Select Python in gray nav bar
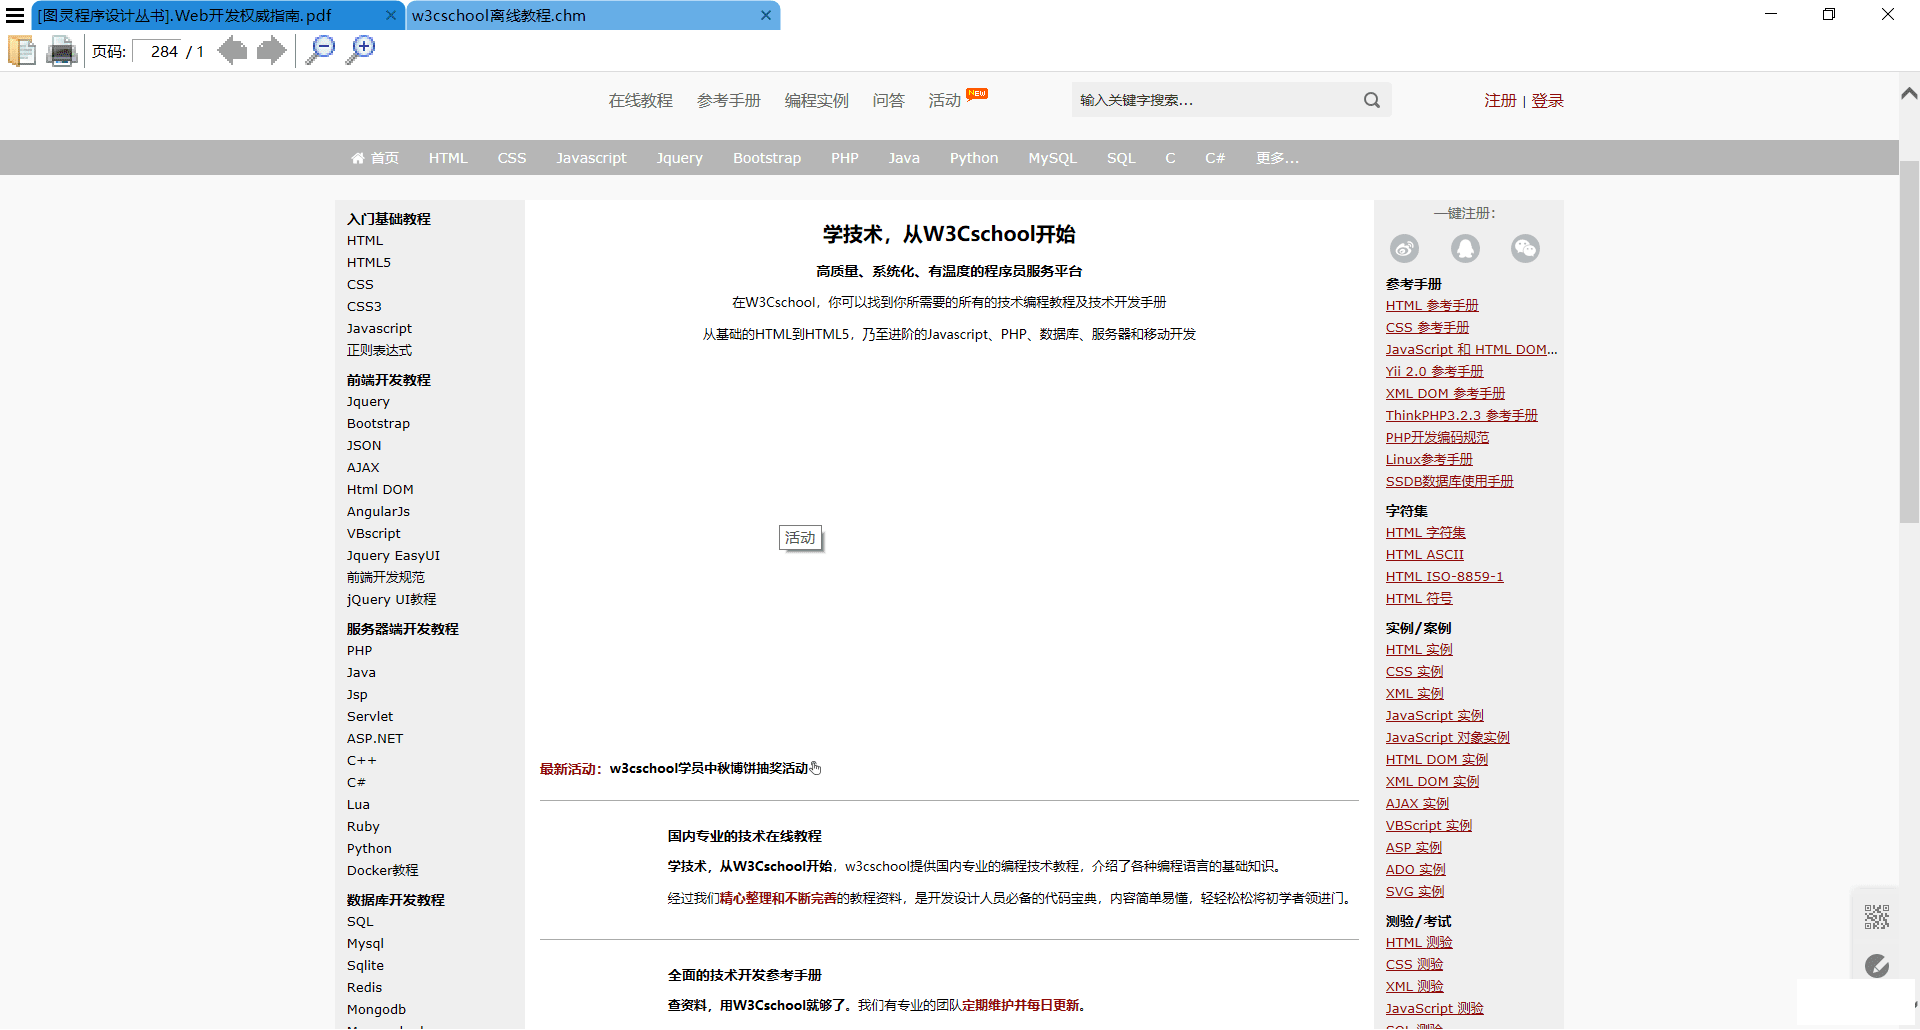The width and height of the screenshot is (1920, 1030). (974, 158)
